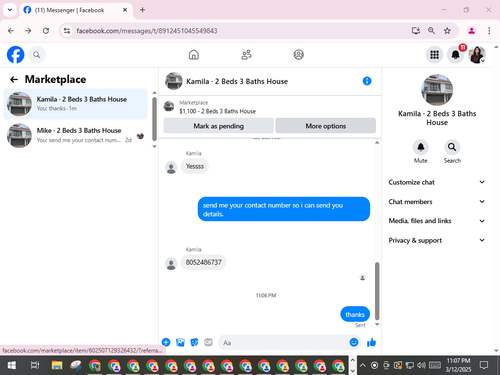
Task: Mute this conversation with the bell icon
Action: click(421, 147)
